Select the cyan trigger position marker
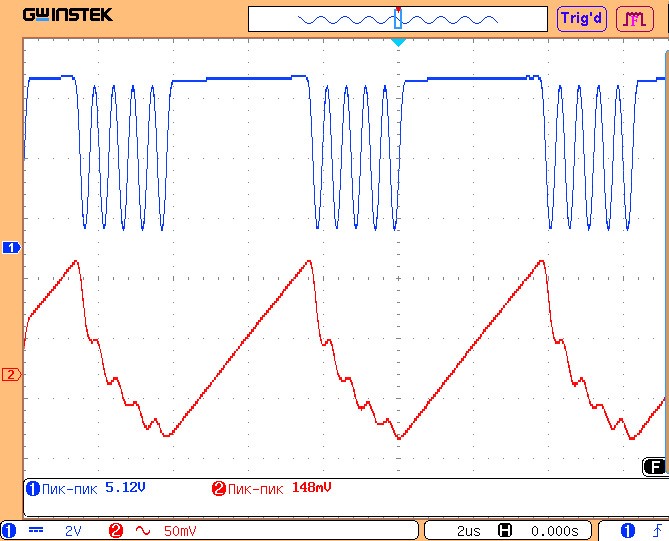The height and width of the screenshot is (541, 669). 398,42
